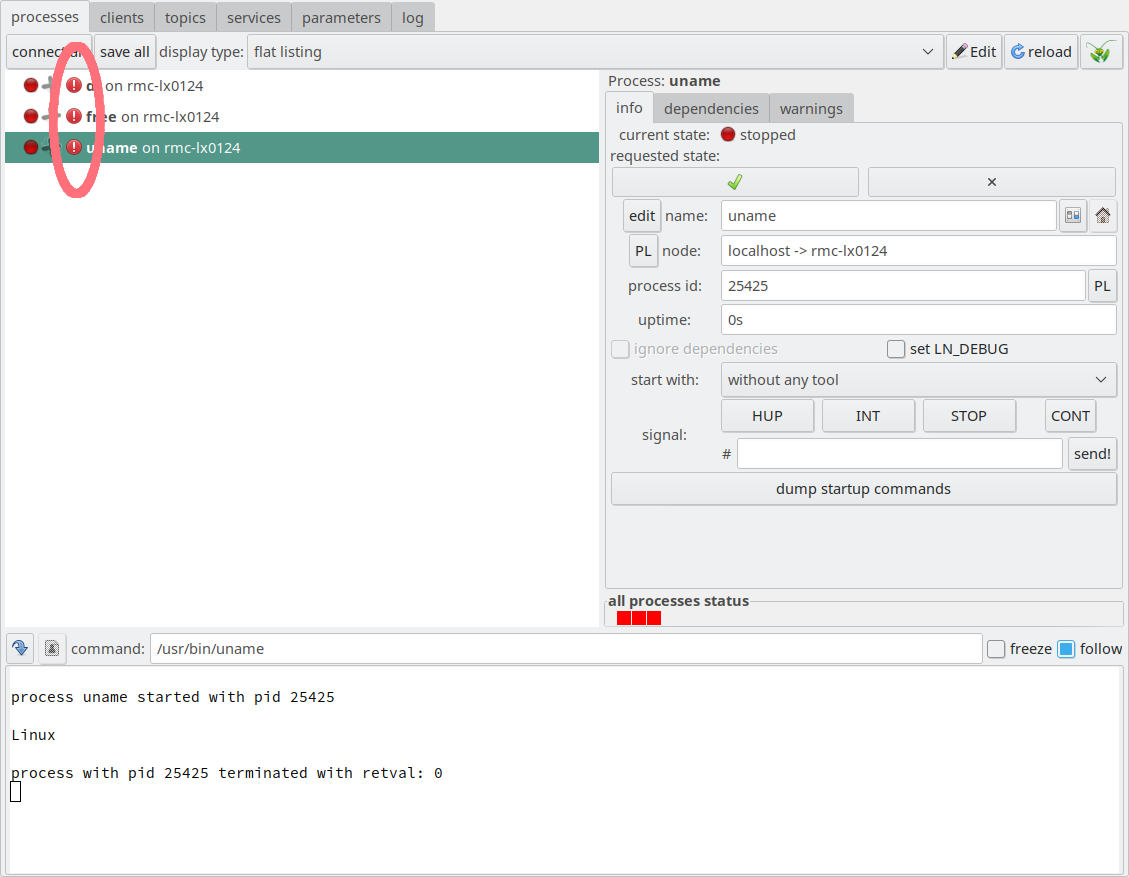Click the save all button

[x=125, y=52]
